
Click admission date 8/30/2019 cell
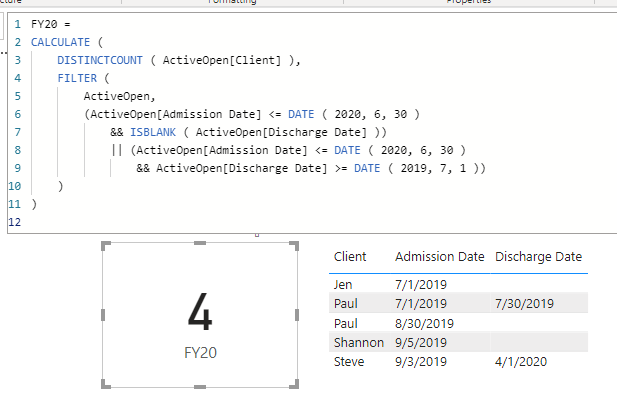[424, 323]
